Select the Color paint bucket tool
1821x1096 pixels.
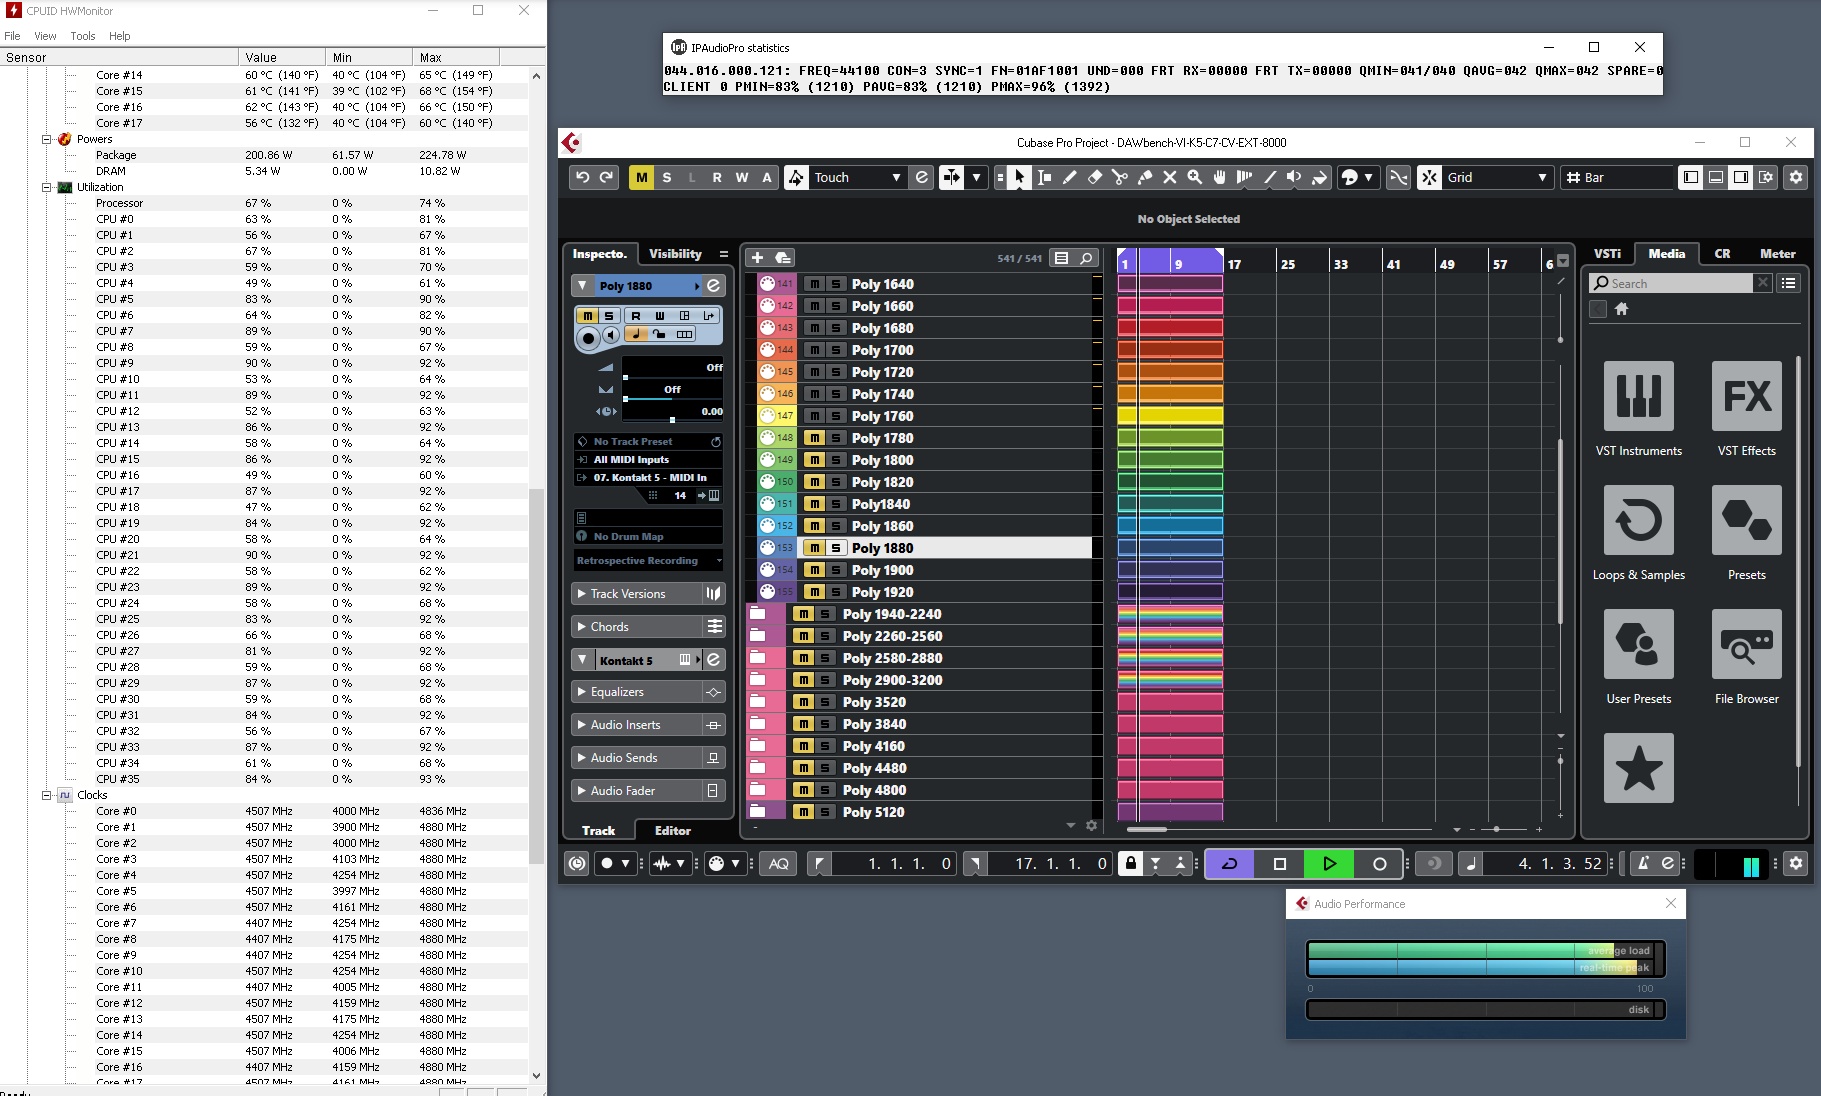(1319, 177)
